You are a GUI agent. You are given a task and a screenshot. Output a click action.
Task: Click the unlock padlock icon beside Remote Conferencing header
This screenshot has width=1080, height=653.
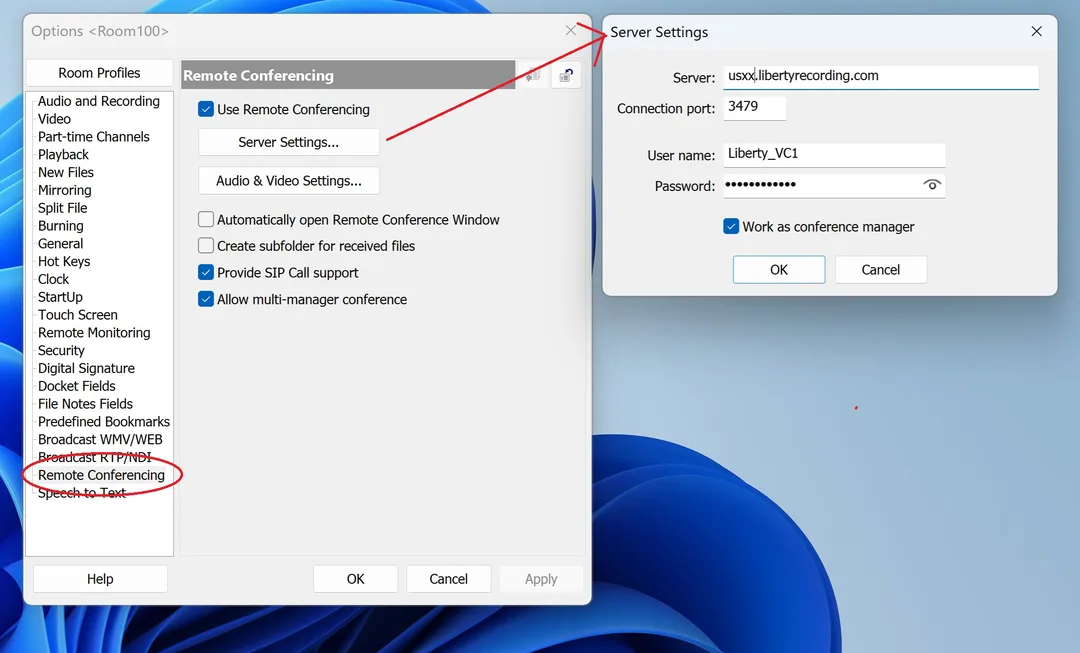565,75
